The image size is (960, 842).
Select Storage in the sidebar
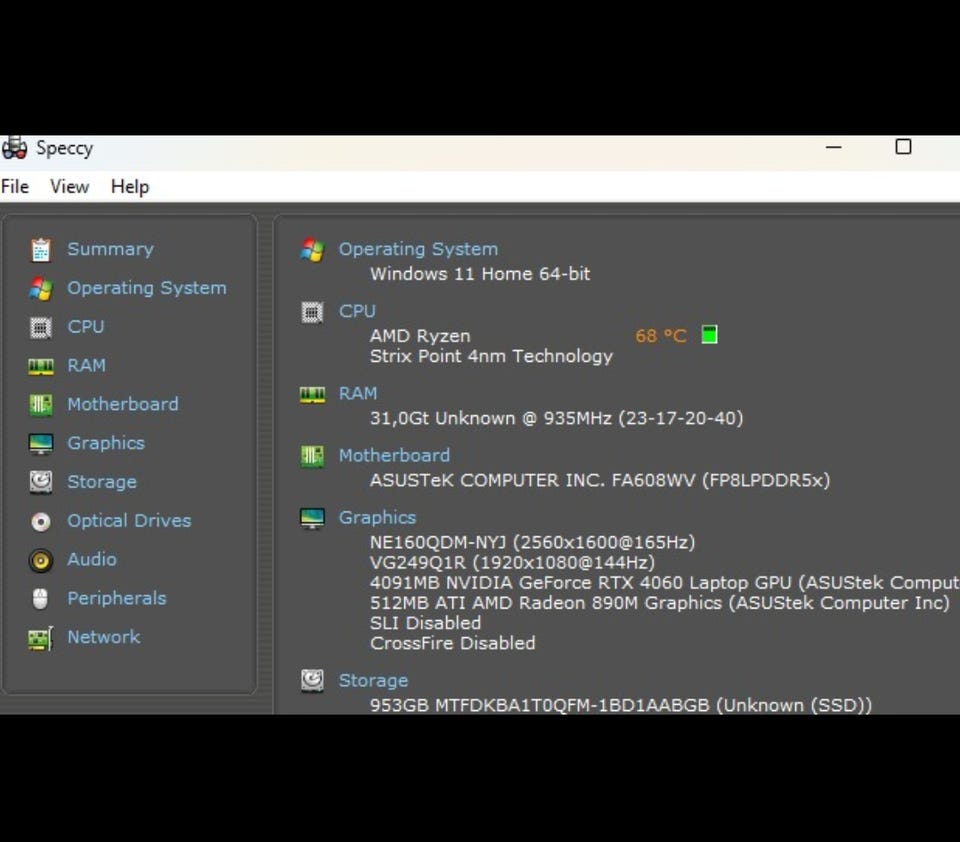click(x=102, y=482)
